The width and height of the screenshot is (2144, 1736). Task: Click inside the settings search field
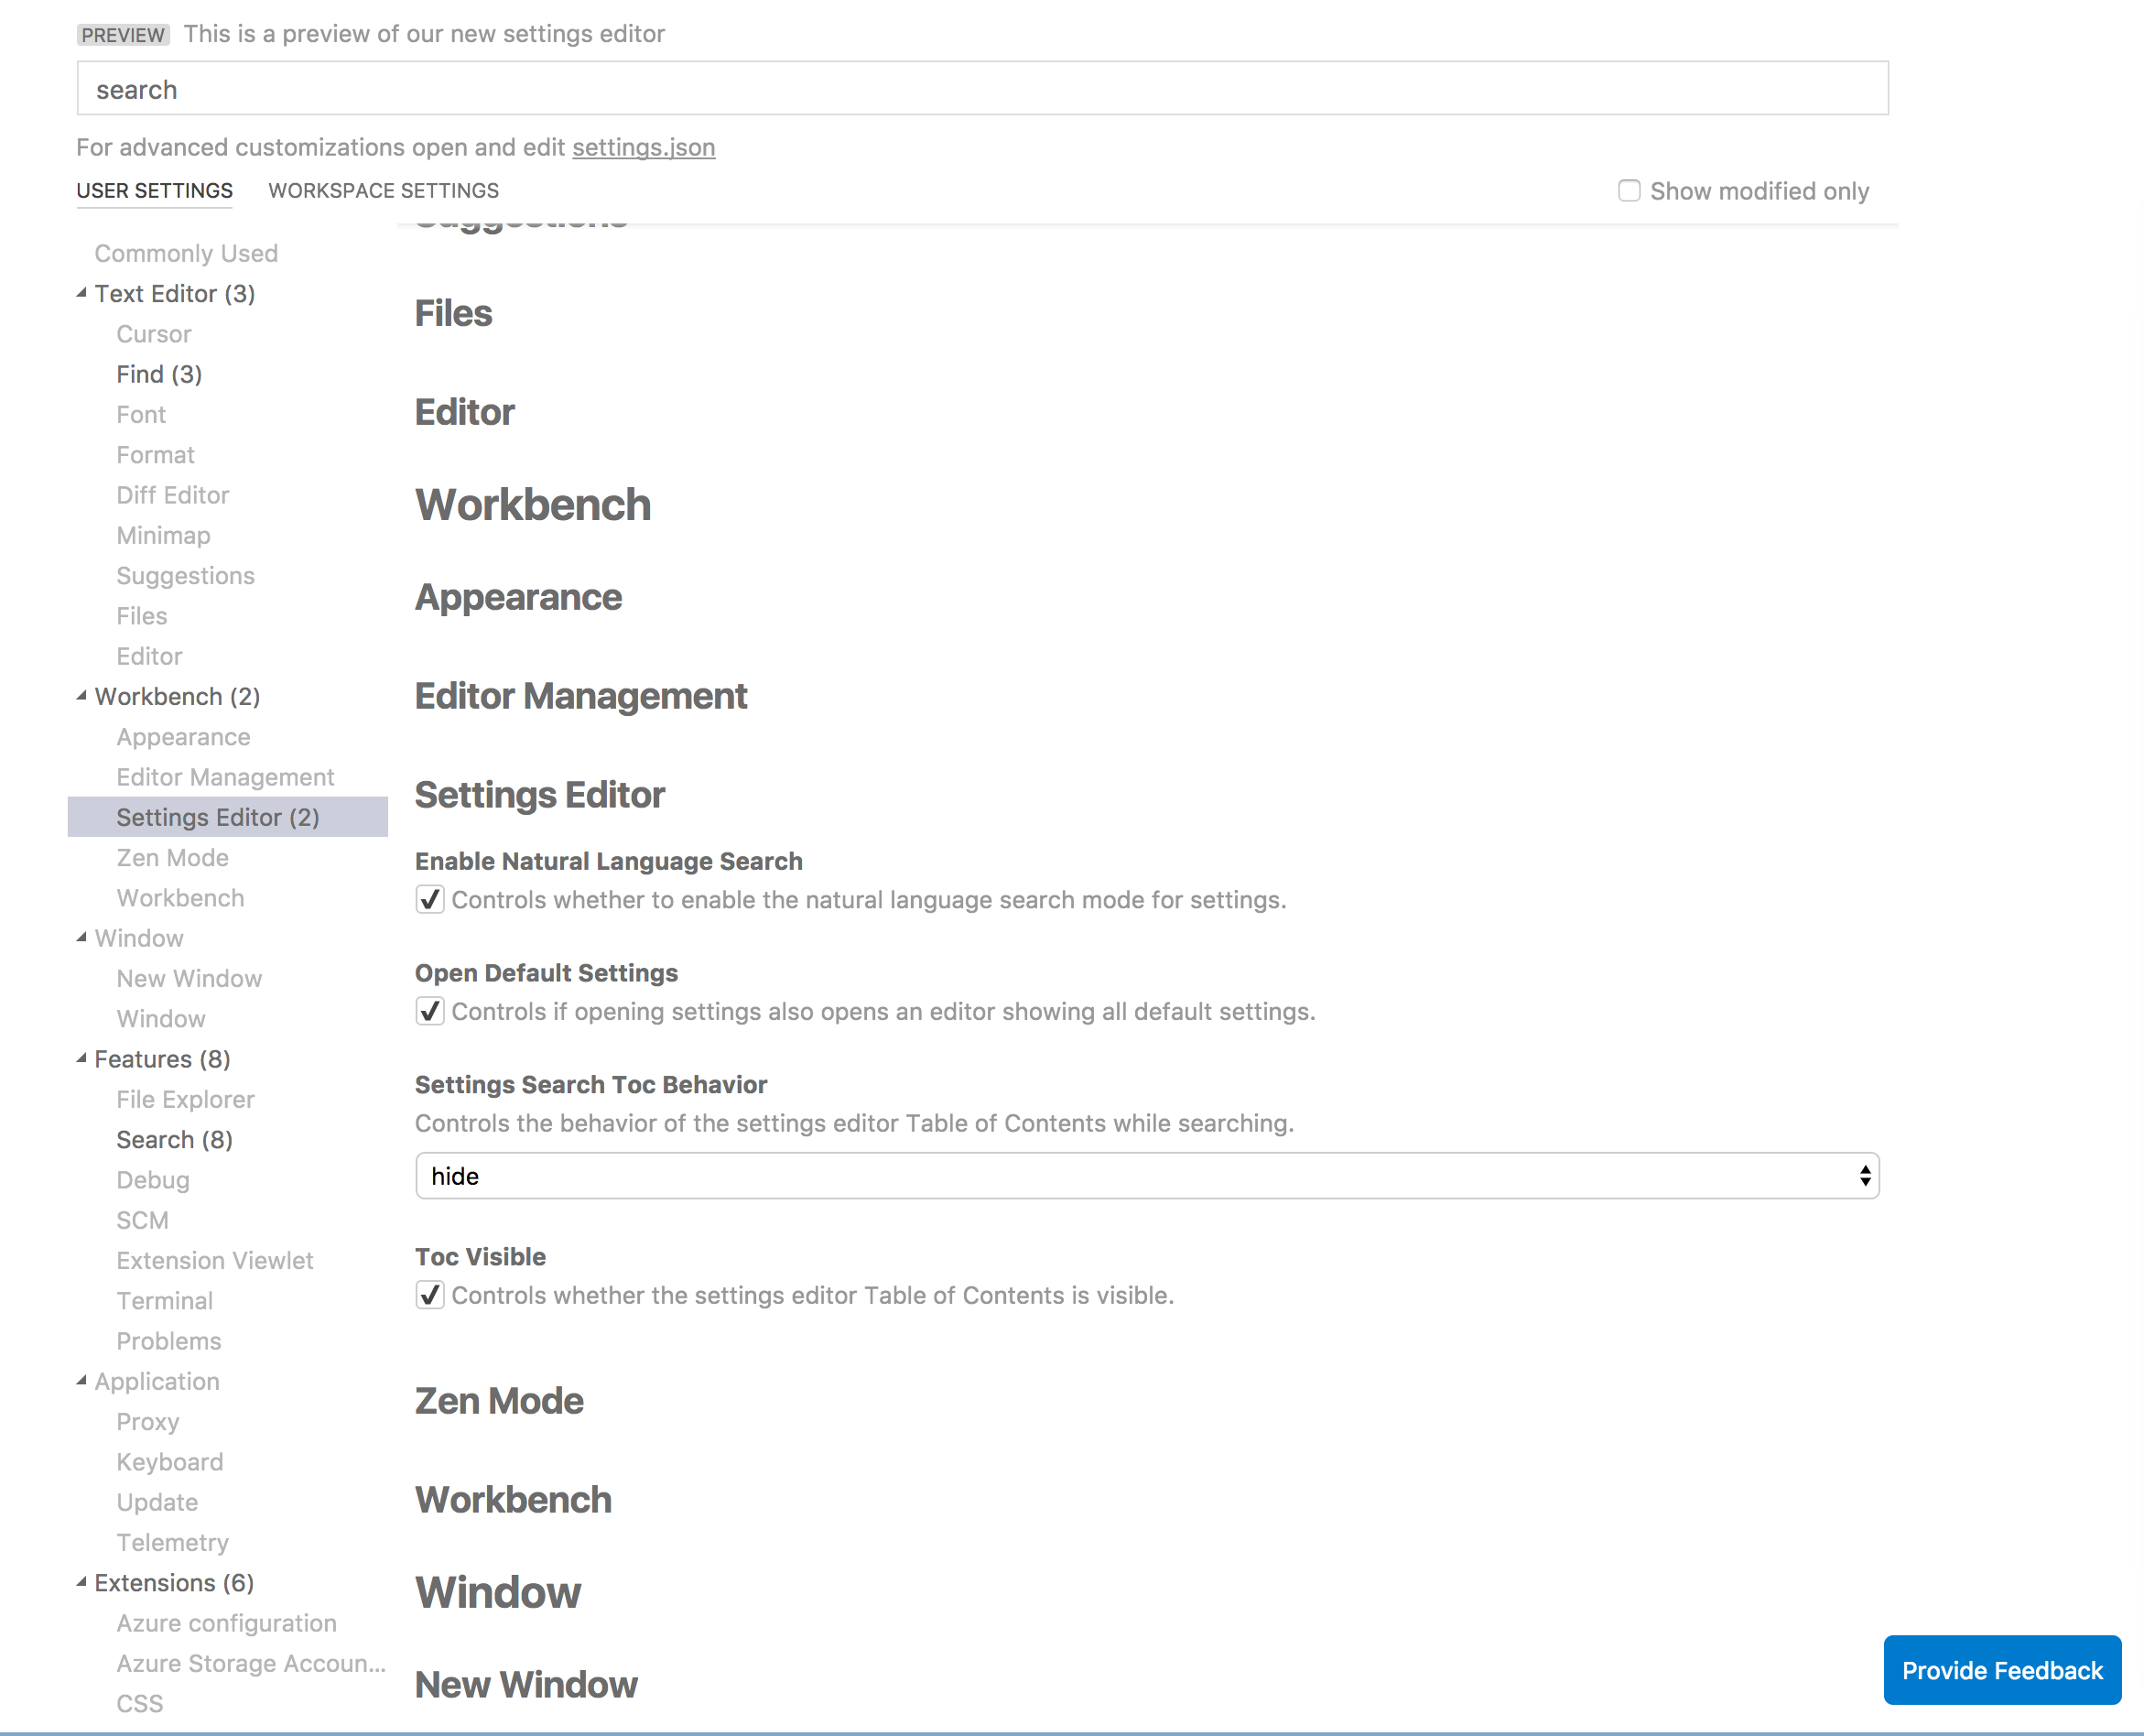coord(982,88)
